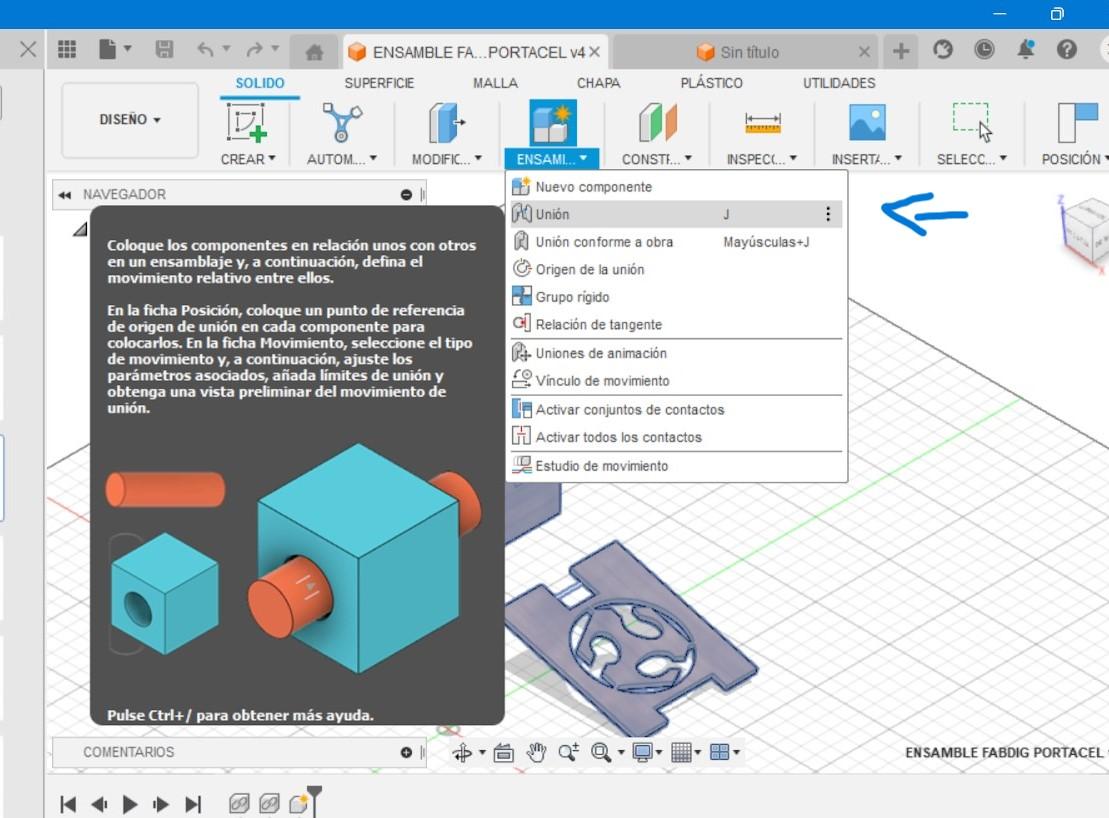
Task: Undo the last action
Action: (206, 49)
